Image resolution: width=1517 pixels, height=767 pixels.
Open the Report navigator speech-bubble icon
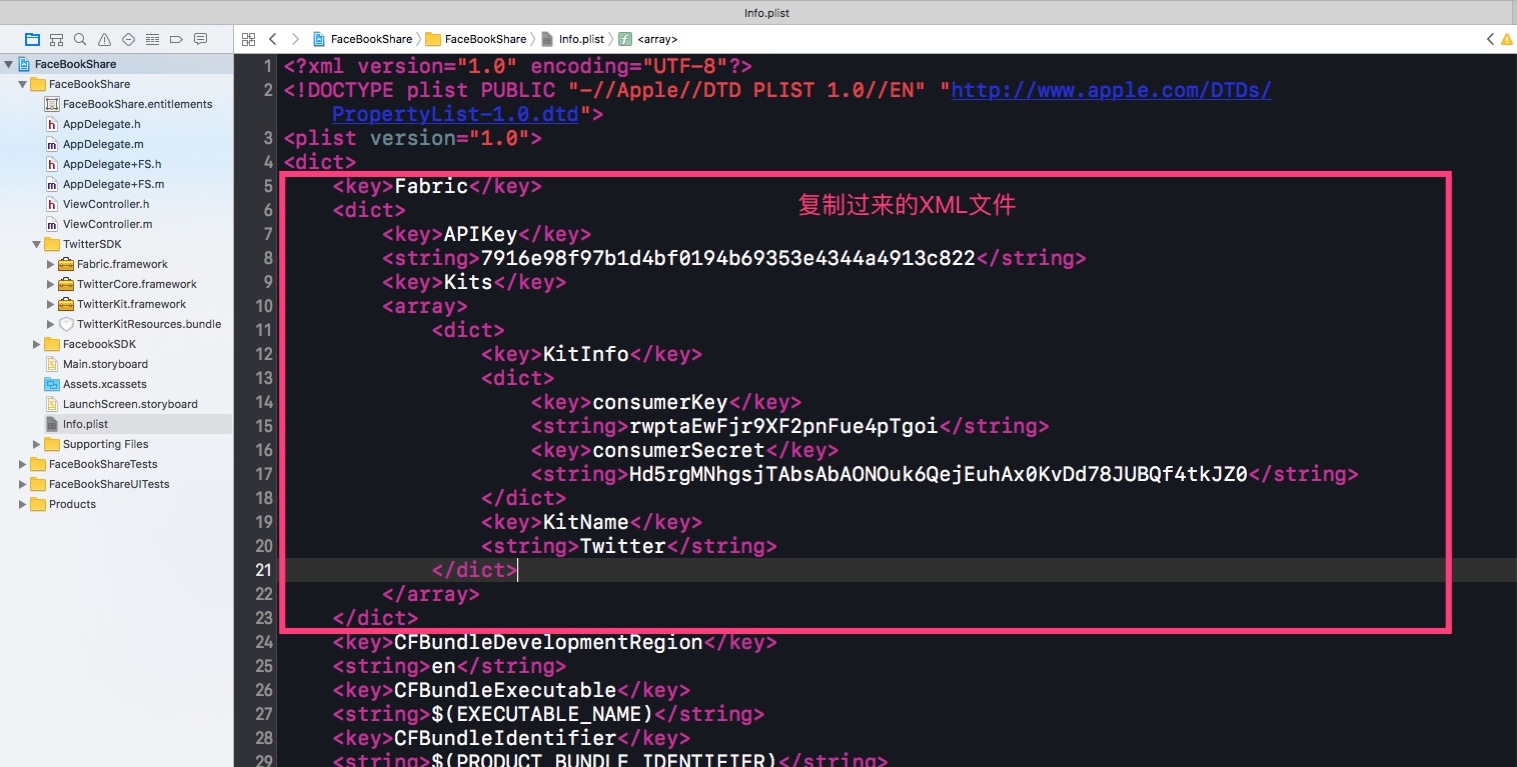200,39
